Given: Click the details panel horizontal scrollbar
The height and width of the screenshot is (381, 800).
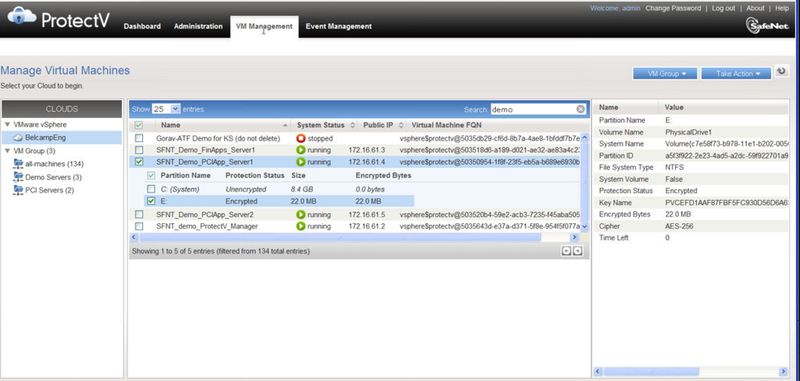Looking at the screenshot, I should point(652,372).
